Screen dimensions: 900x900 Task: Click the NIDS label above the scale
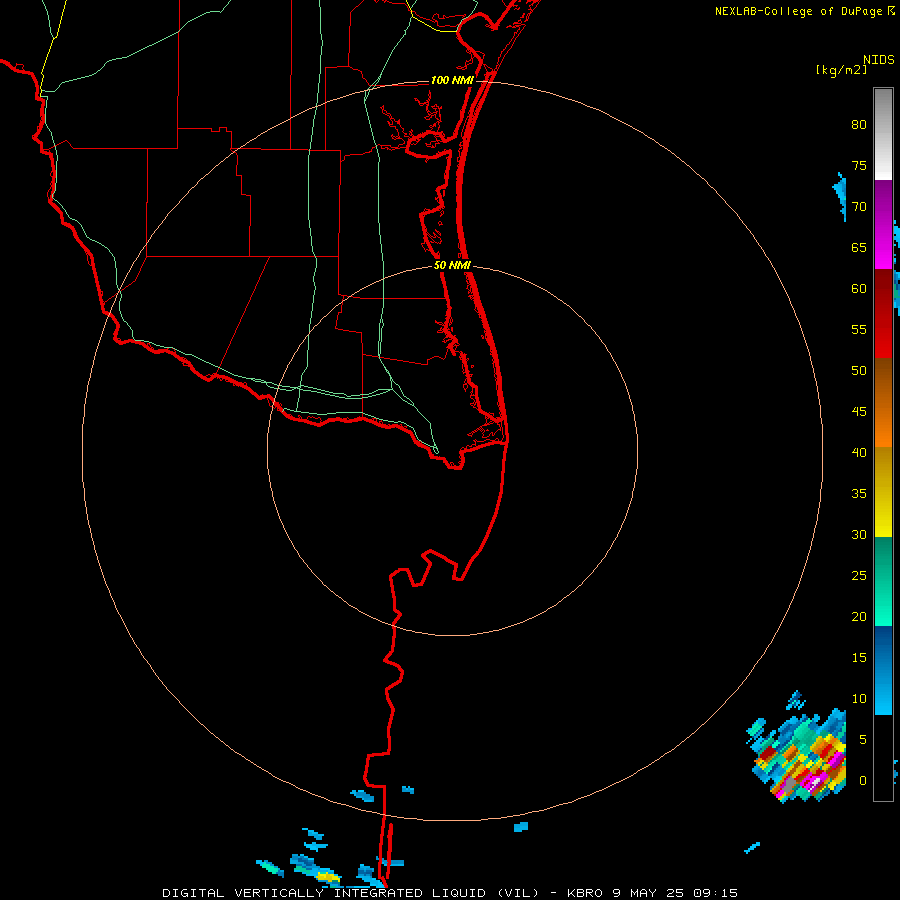tap(878, 60)
